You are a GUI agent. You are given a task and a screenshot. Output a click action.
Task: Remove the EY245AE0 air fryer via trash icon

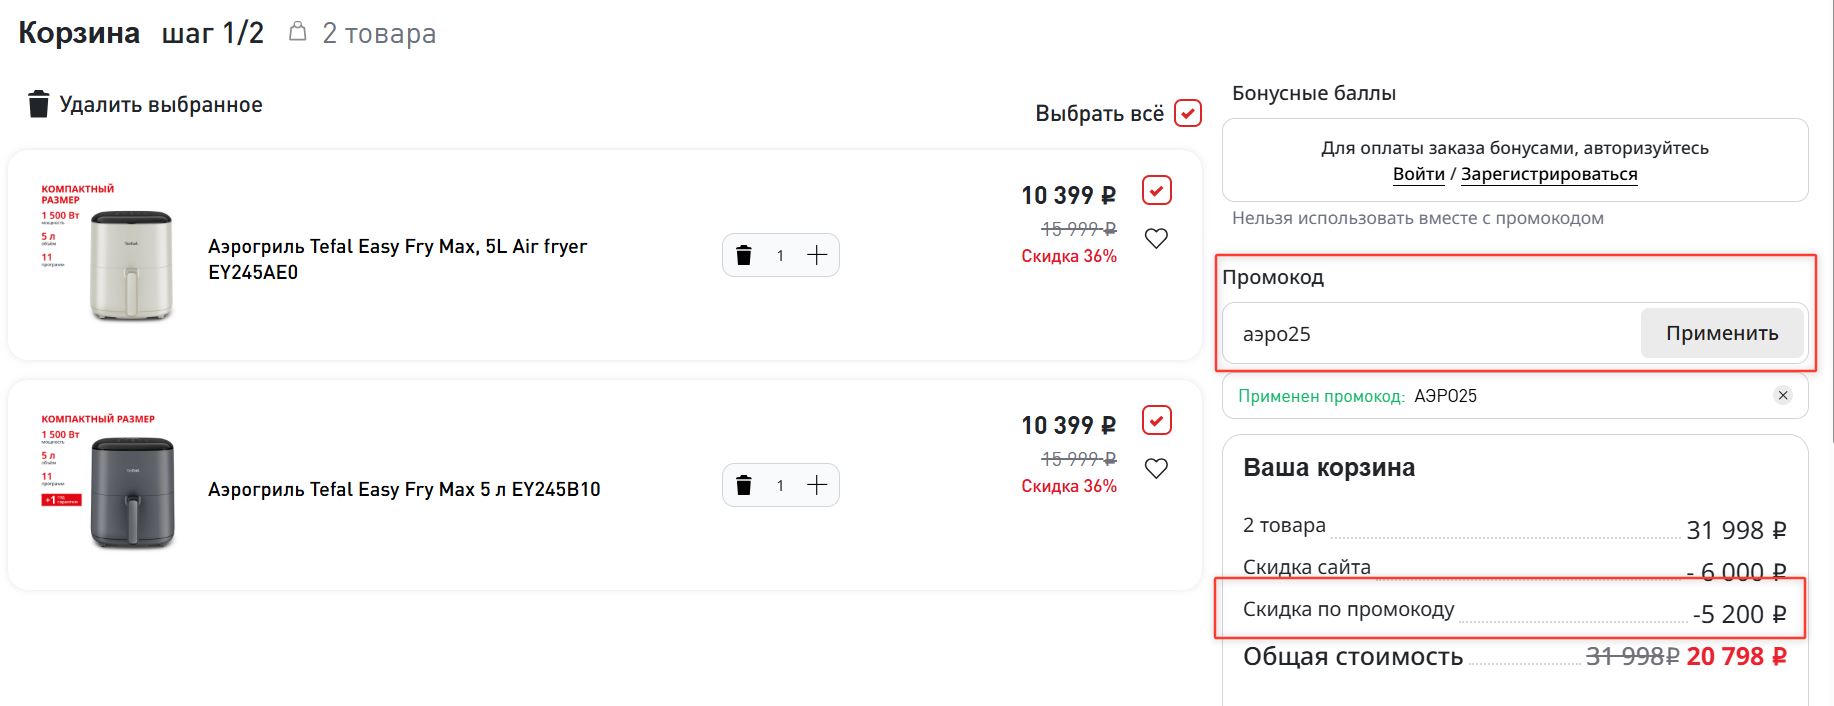point(744,256)
